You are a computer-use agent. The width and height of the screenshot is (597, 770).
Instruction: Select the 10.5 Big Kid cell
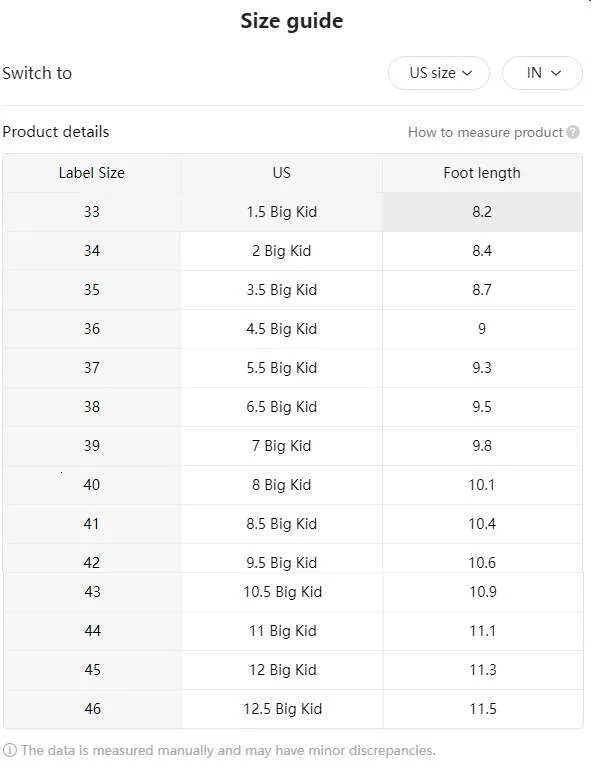pyautogui.click(x=282, y=592)
